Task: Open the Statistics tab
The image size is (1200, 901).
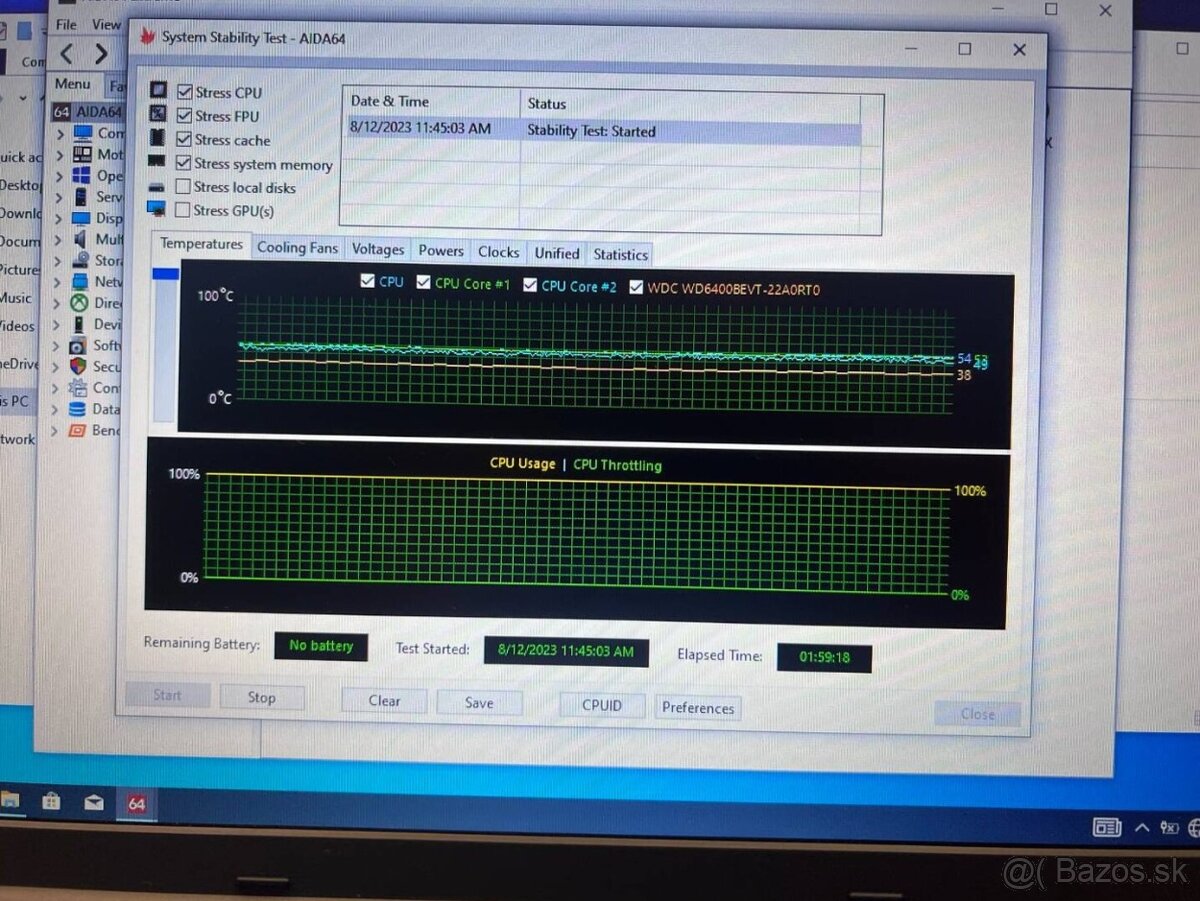Action: pos(620,254)
